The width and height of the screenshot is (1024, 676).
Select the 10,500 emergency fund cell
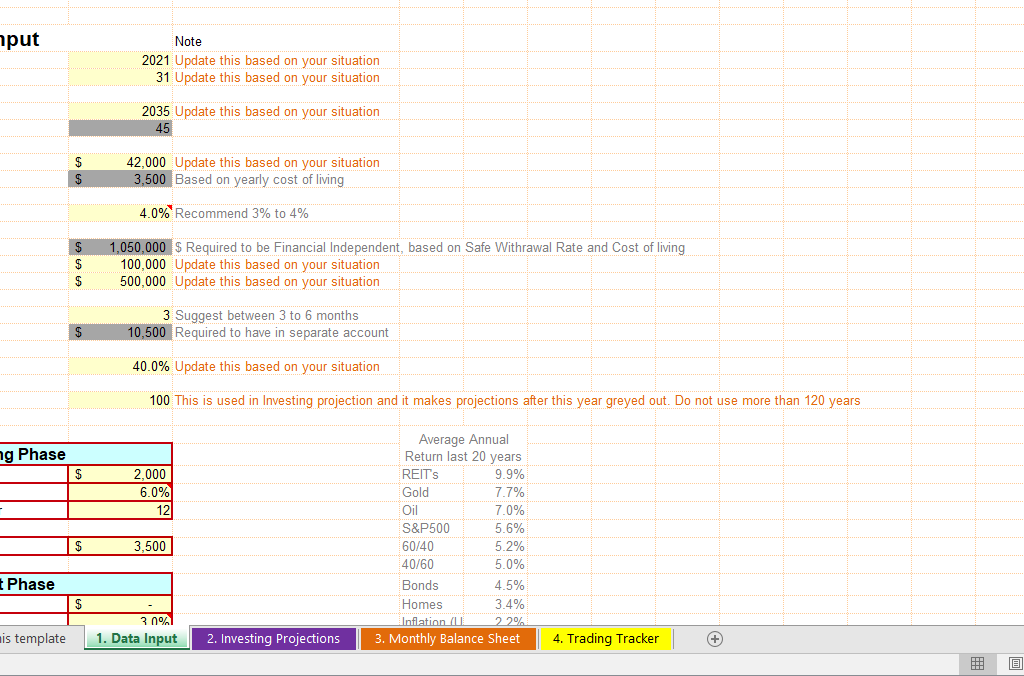coord(121,332)
